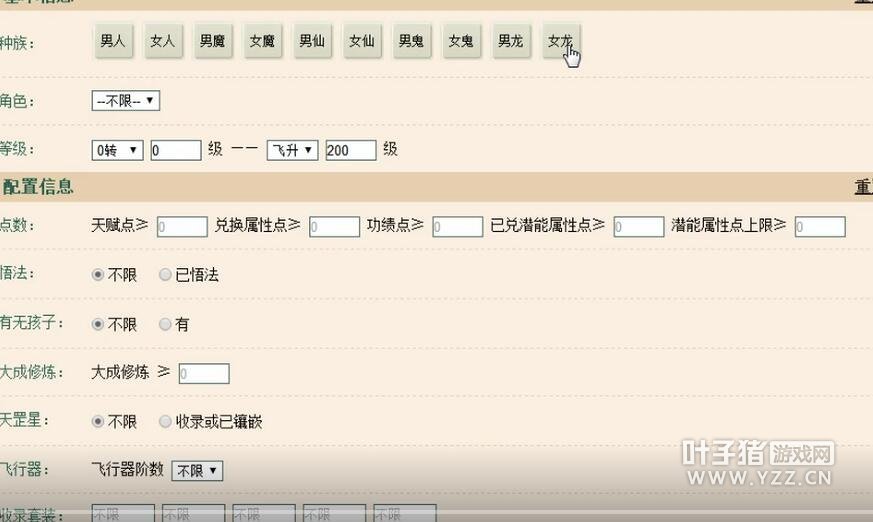Click the 功绩点 input field

[x=457, y=227]
